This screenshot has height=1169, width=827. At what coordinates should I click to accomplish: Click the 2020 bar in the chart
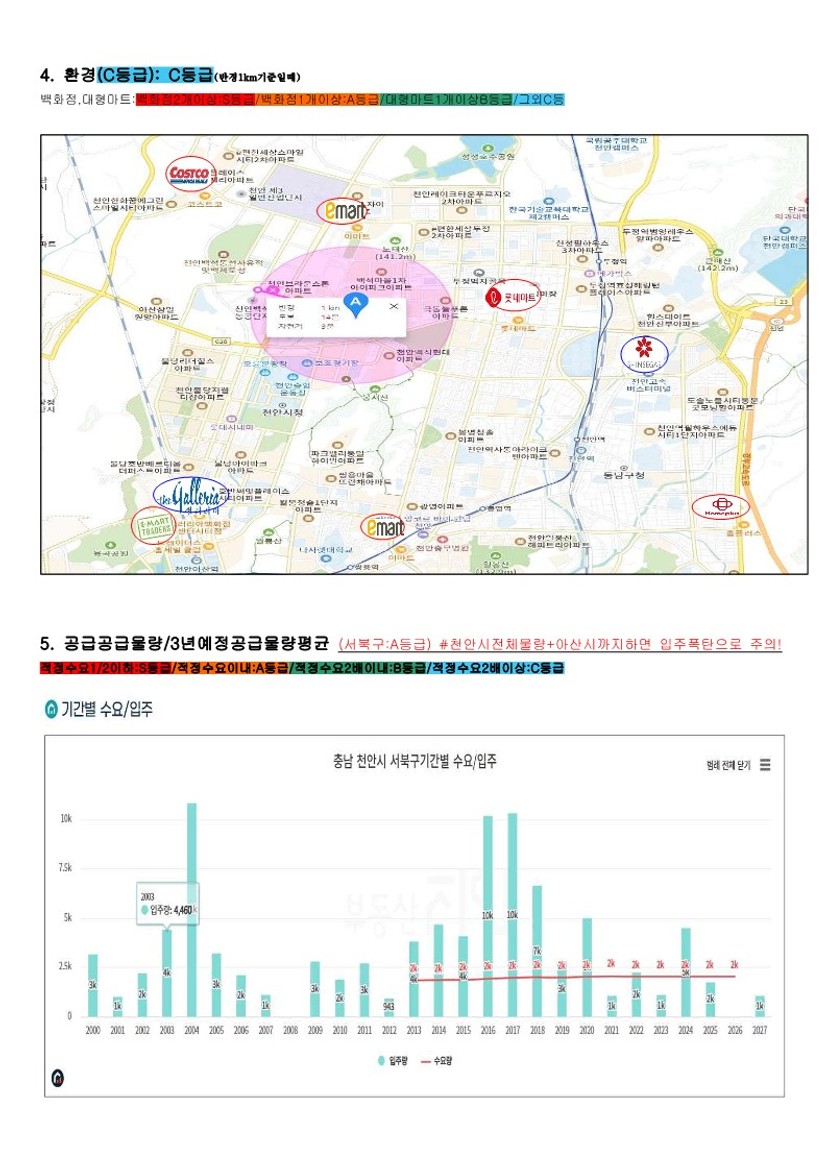point(587,967)
